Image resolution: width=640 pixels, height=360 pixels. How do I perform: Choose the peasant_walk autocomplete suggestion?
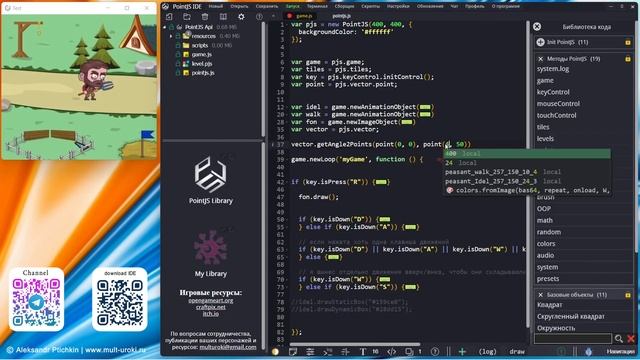[527, 172]
